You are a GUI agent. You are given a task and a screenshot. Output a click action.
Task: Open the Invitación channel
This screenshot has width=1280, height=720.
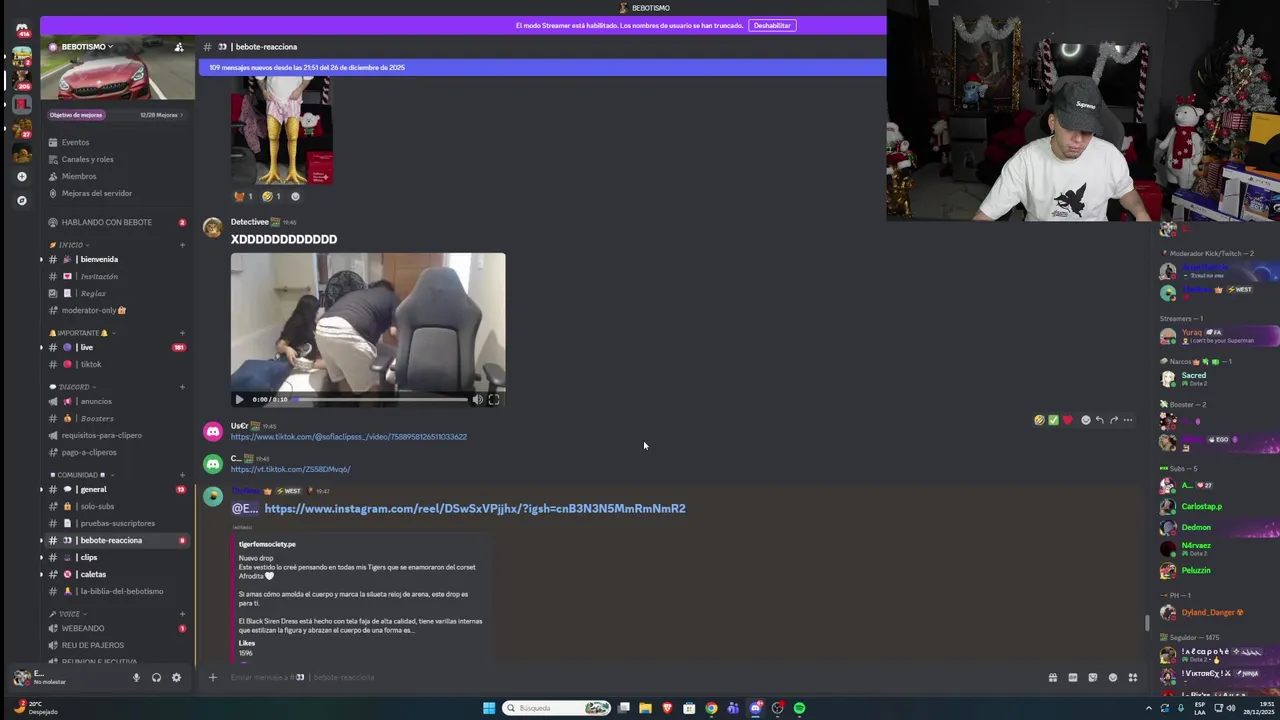tap(117, 276)
